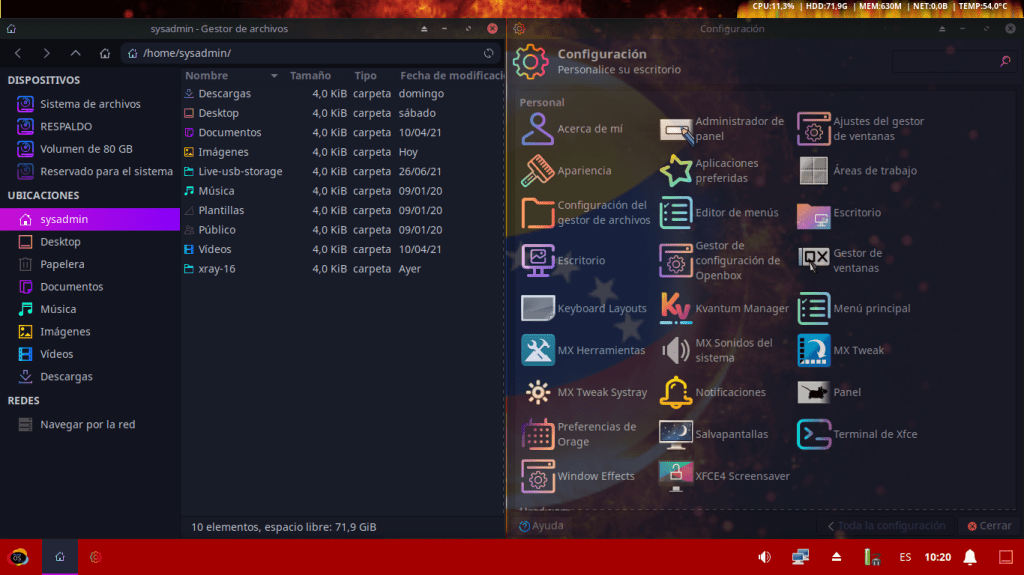1024x575 pixels.
Task: Click the volume icon in taskbar
Action: tap(765, 557)
